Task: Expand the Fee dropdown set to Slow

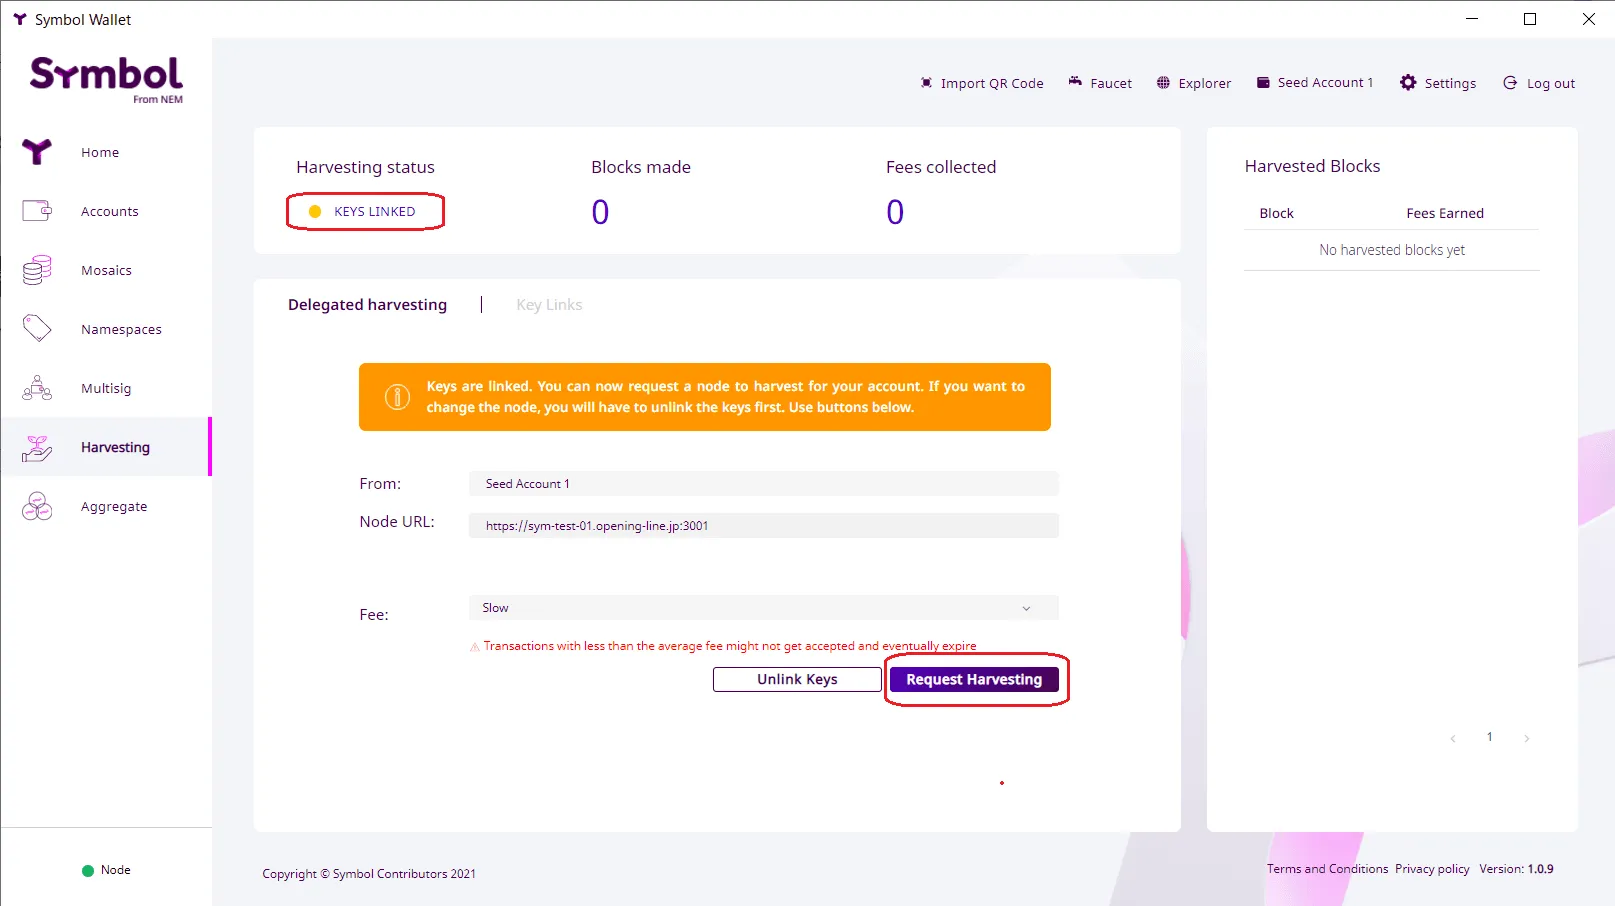Action: tap(763, 608)
